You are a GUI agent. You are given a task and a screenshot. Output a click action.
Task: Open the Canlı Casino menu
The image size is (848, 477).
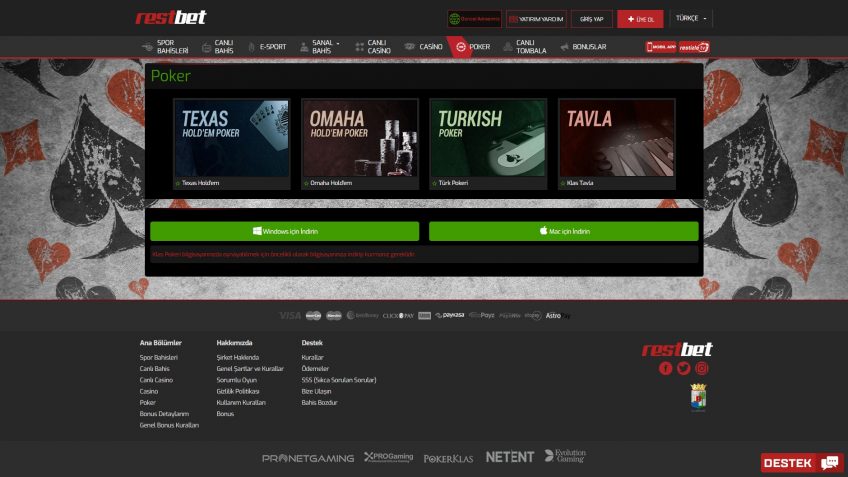(x=373, y=47)
